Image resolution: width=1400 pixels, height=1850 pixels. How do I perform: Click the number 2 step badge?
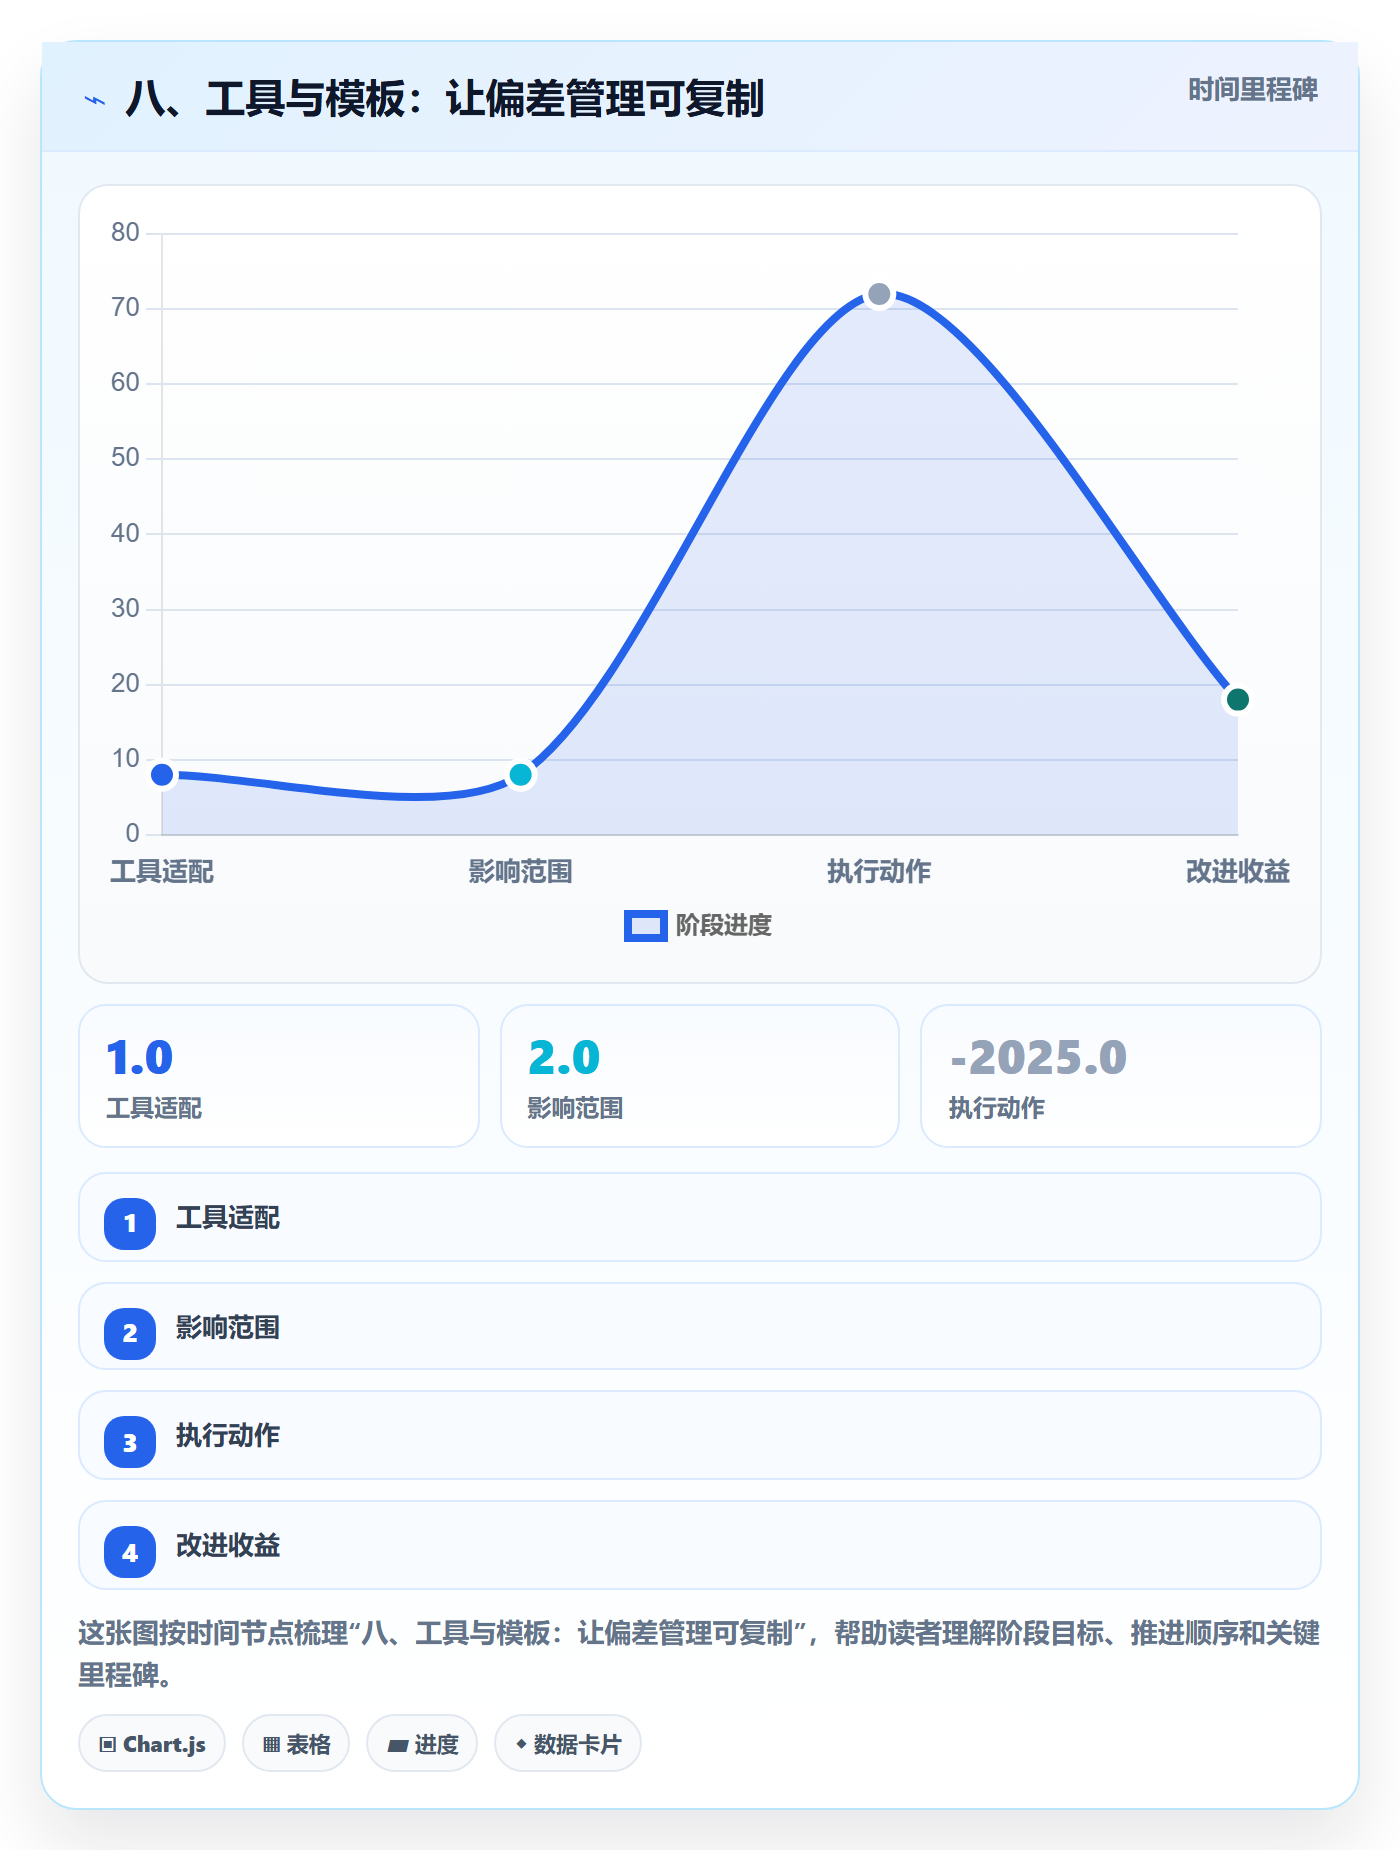coord(130,1333)
